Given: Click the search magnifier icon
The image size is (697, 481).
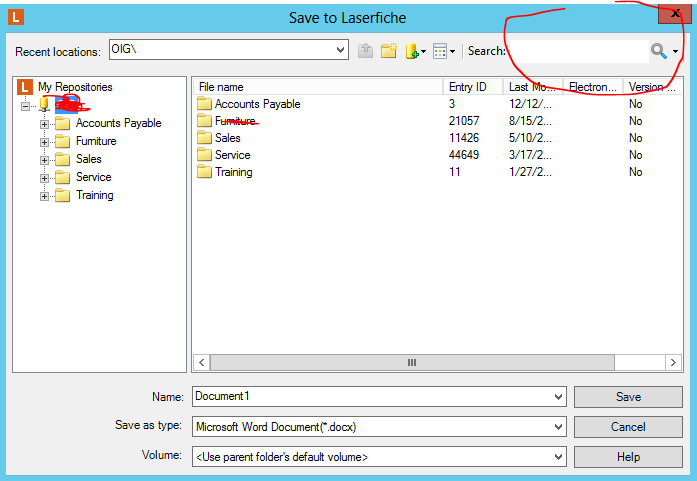Looking at the screenshot, I should [659, 51].
